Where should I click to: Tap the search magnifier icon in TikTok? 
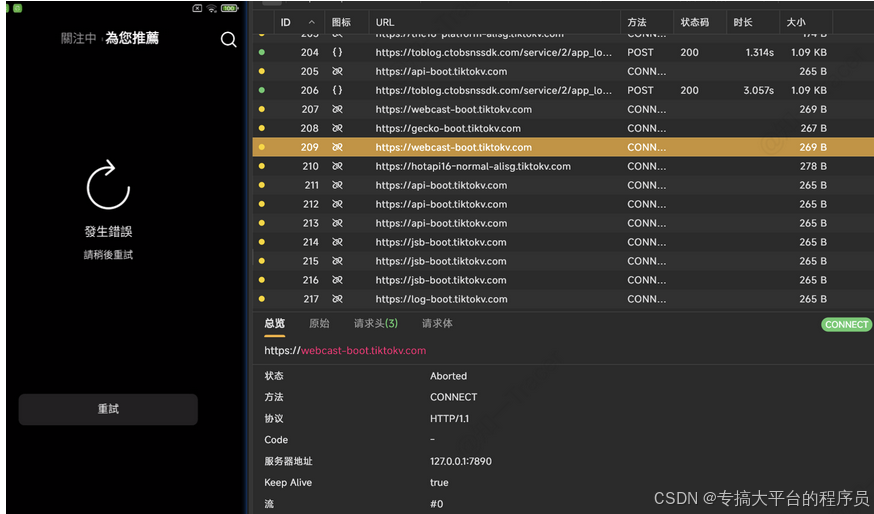(229, 40)
